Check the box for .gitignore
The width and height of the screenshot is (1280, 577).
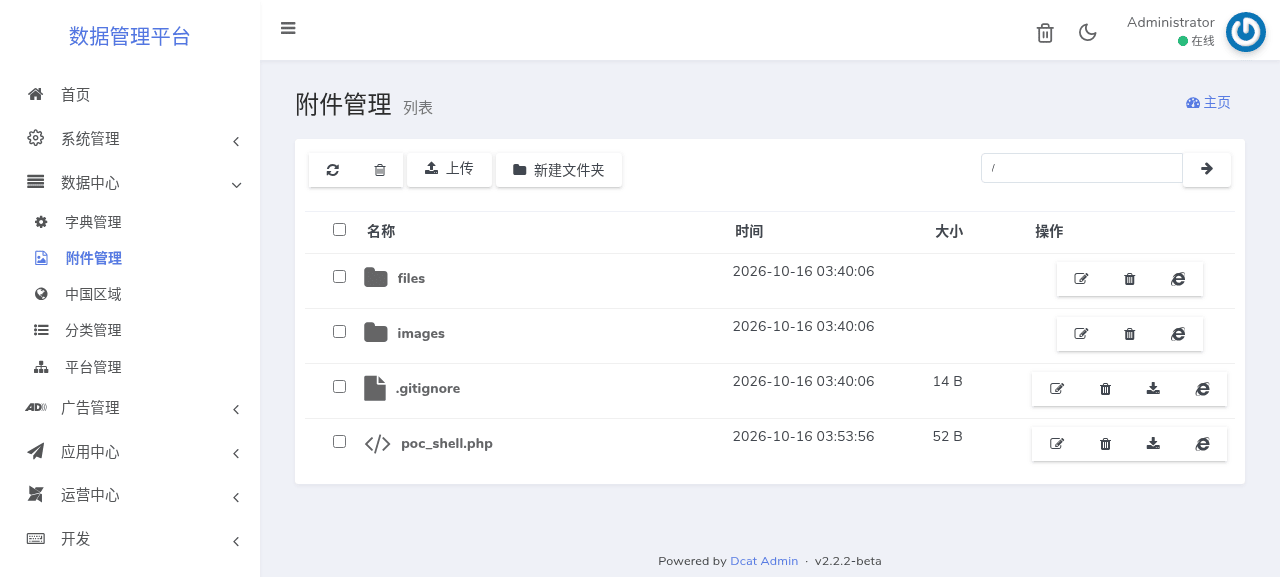339,386
